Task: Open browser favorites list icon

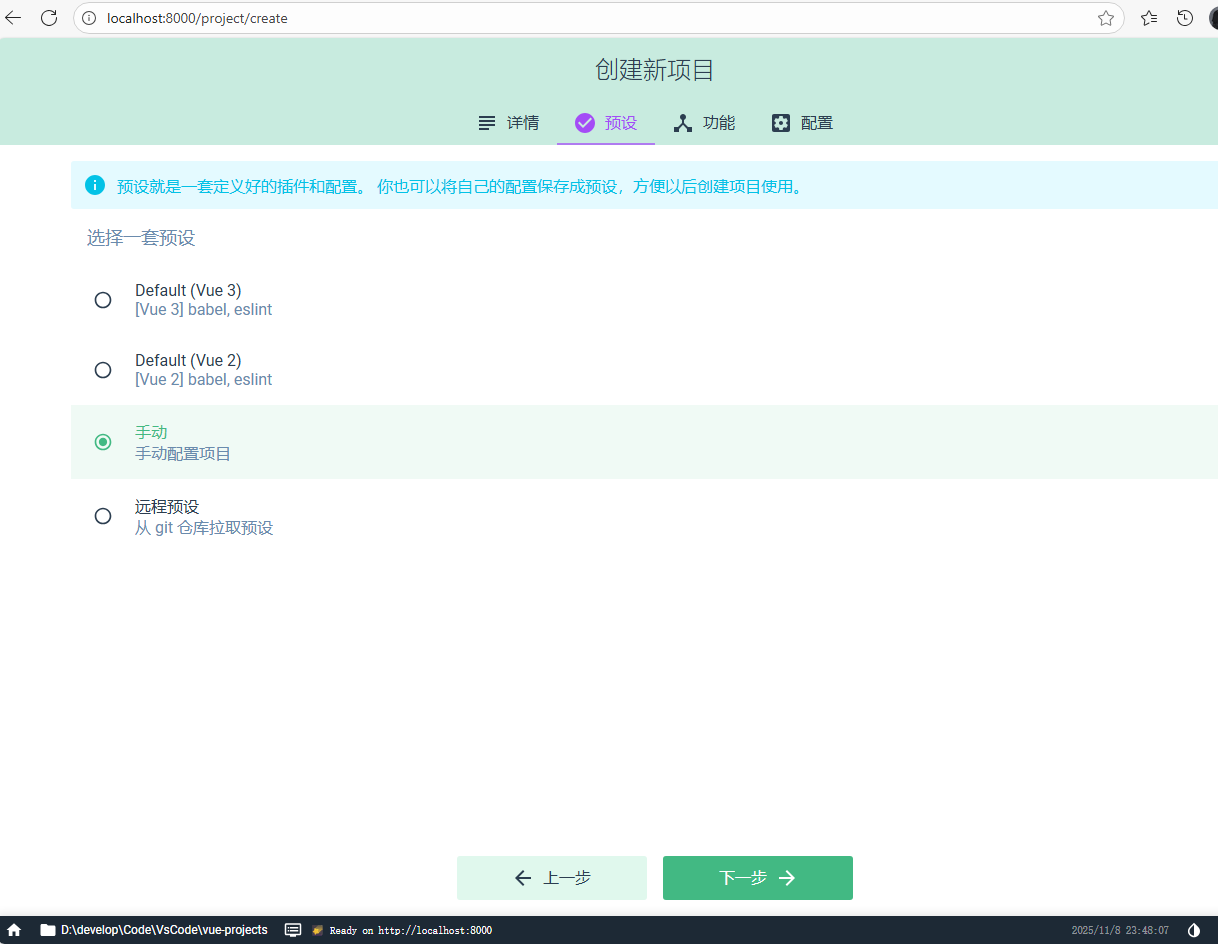Action: (1149, 18)
